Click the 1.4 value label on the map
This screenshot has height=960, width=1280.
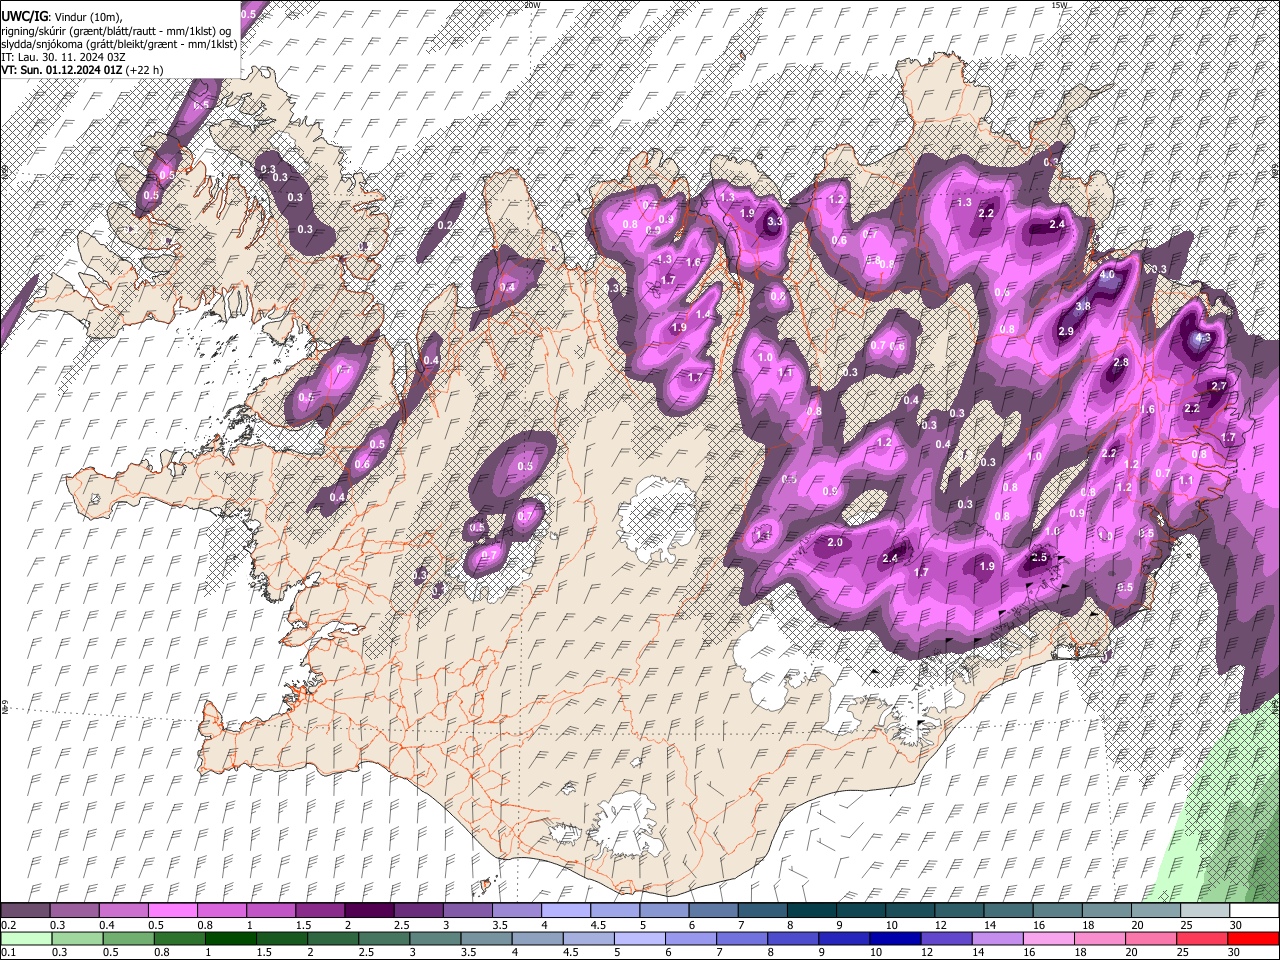(x=703, y=315)
